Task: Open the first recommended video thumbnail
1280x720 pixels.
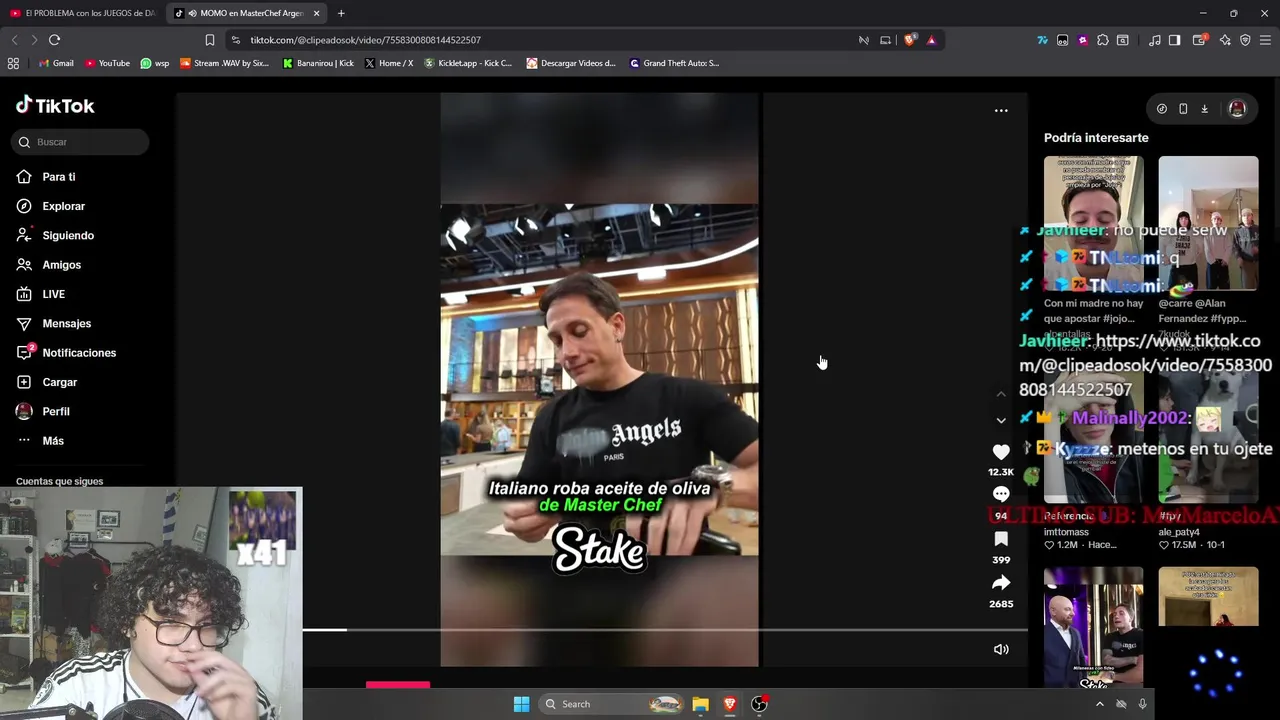Action: pyautogui.click(x=1093, y=223)
